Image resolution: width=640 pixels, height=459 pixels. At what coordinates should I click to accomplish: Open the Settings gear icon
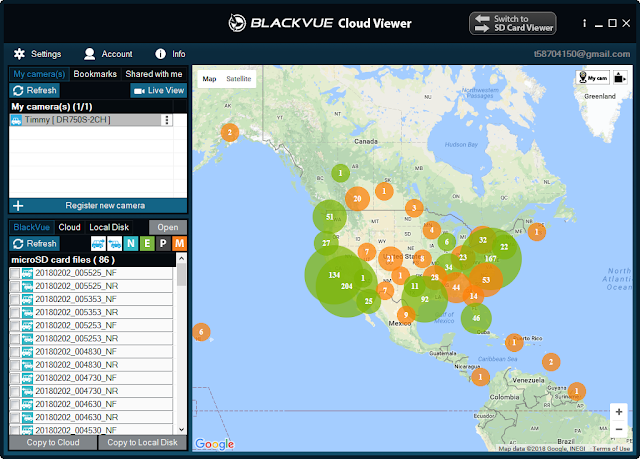pos(19,54)
